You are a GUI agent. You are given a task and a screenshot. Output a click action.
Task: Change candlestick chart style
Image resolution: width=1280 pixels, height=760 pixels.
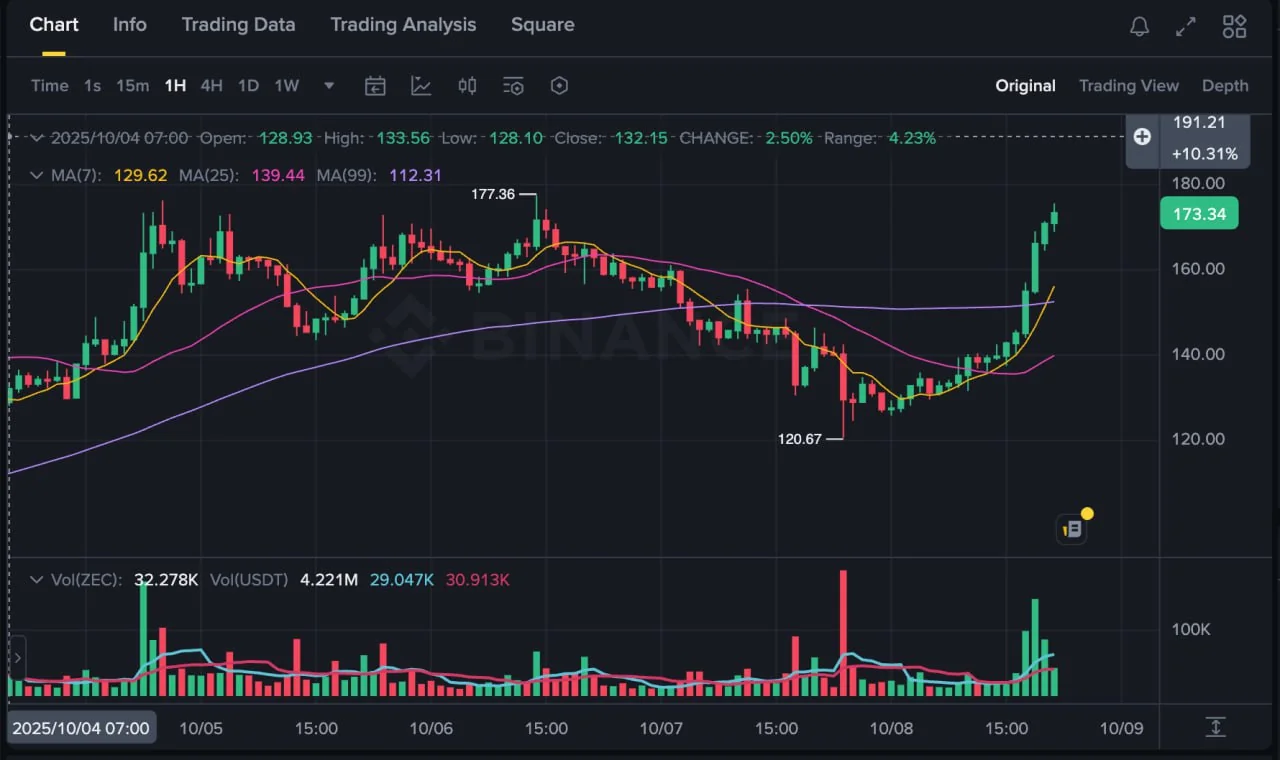pos(467,86)
